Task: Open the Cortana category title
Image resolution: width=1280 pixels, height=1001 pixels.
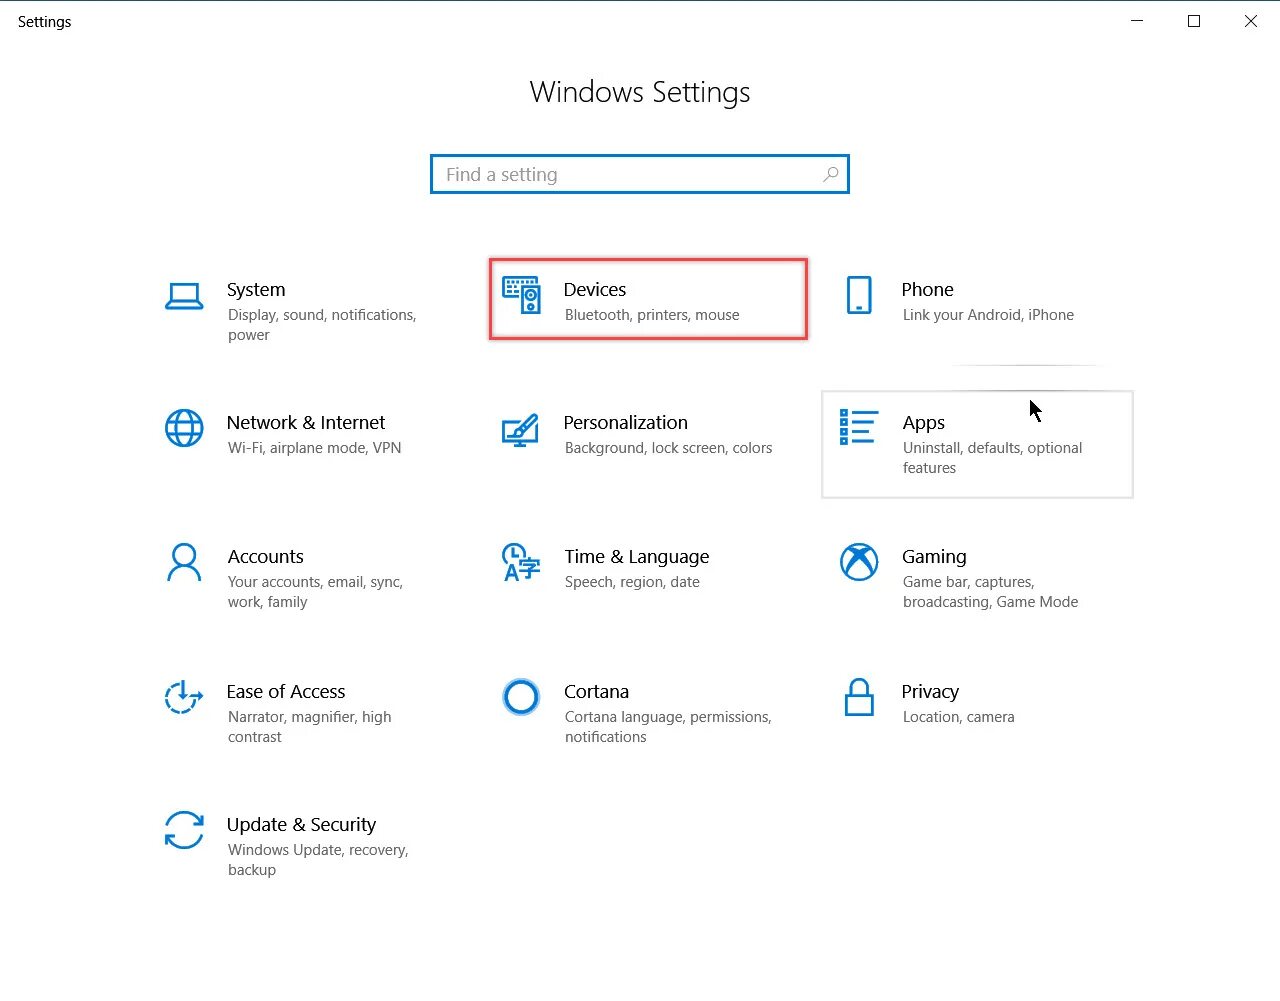Action: [x=597, y=691]
